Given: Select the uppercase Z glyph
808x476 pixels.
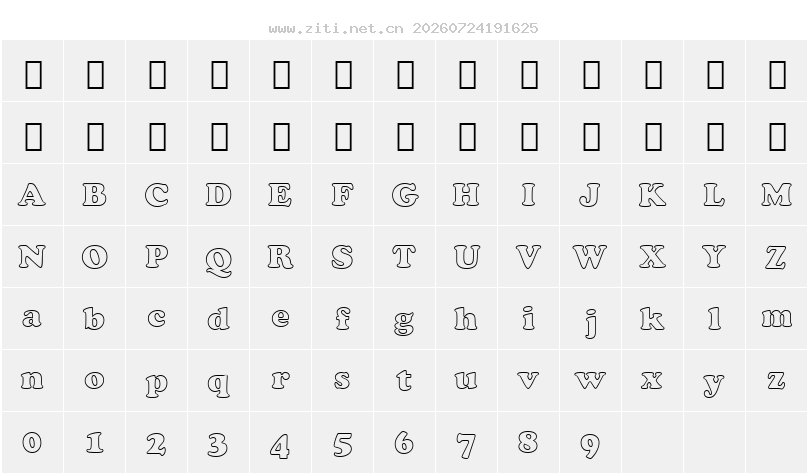Looking at the screenshot, I should tap(776, 257).
